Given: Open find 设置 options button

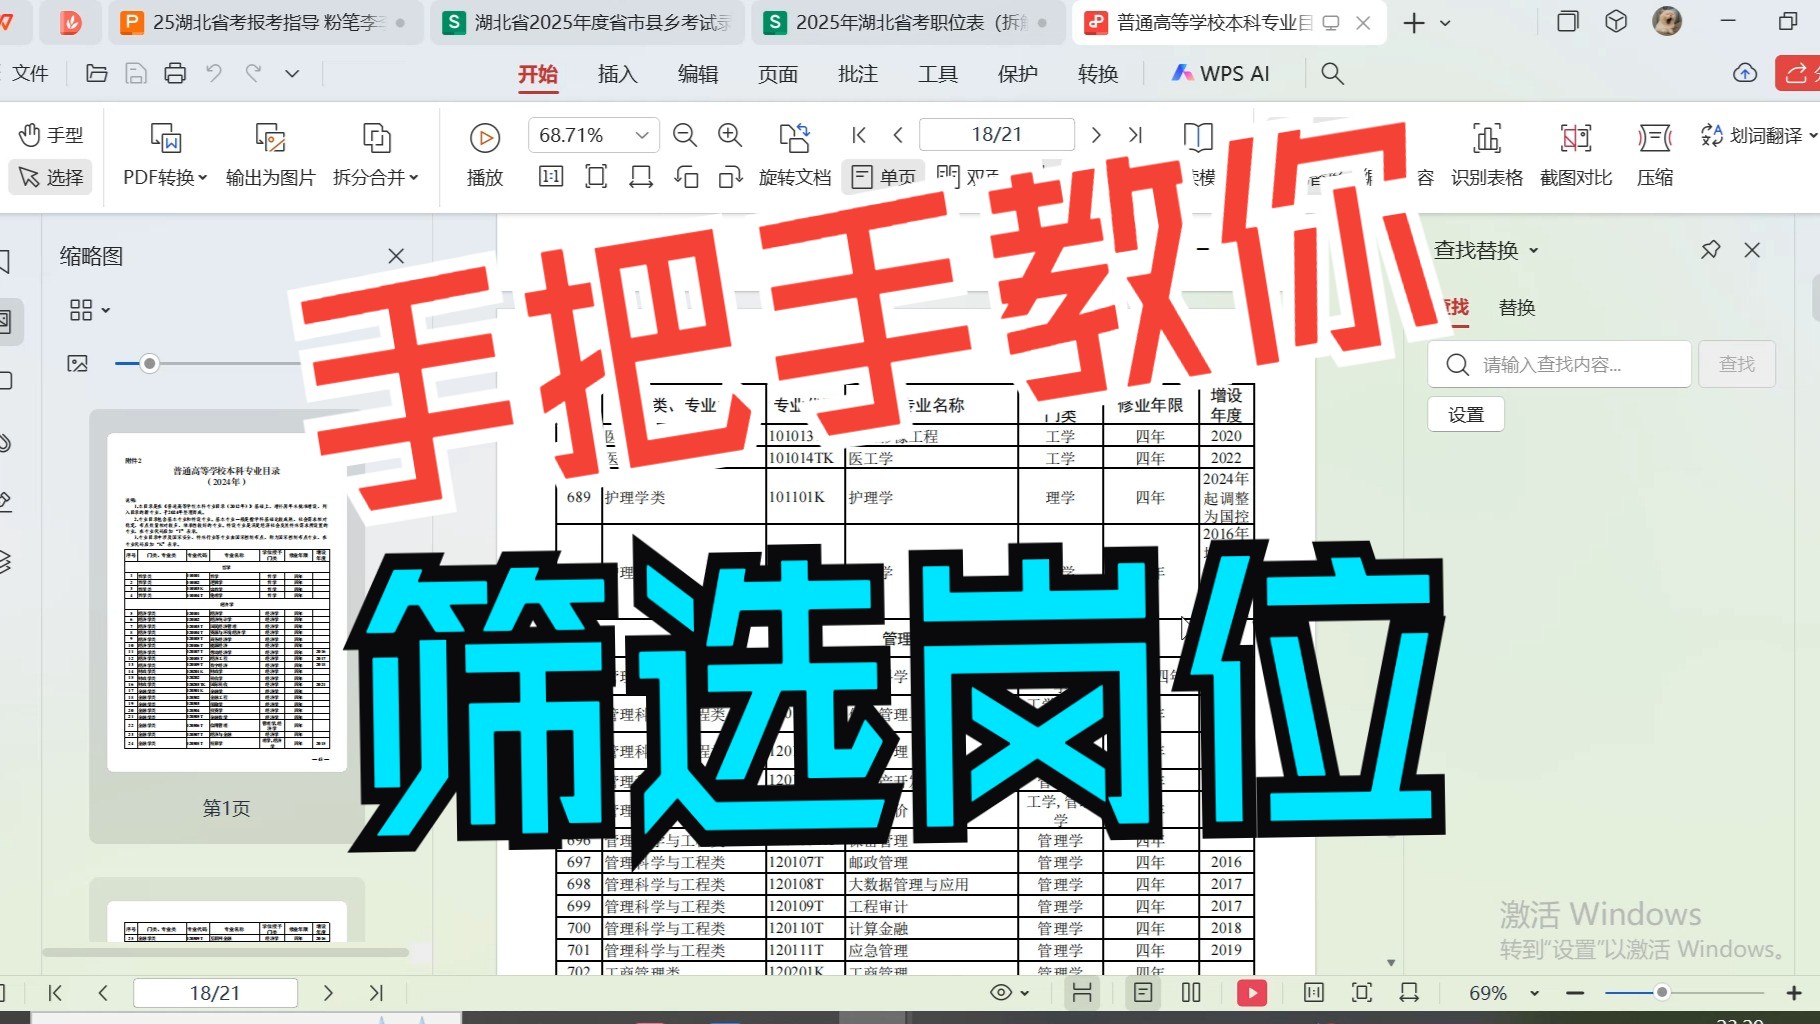Looking at the screenshot, I should (1466, 414).
